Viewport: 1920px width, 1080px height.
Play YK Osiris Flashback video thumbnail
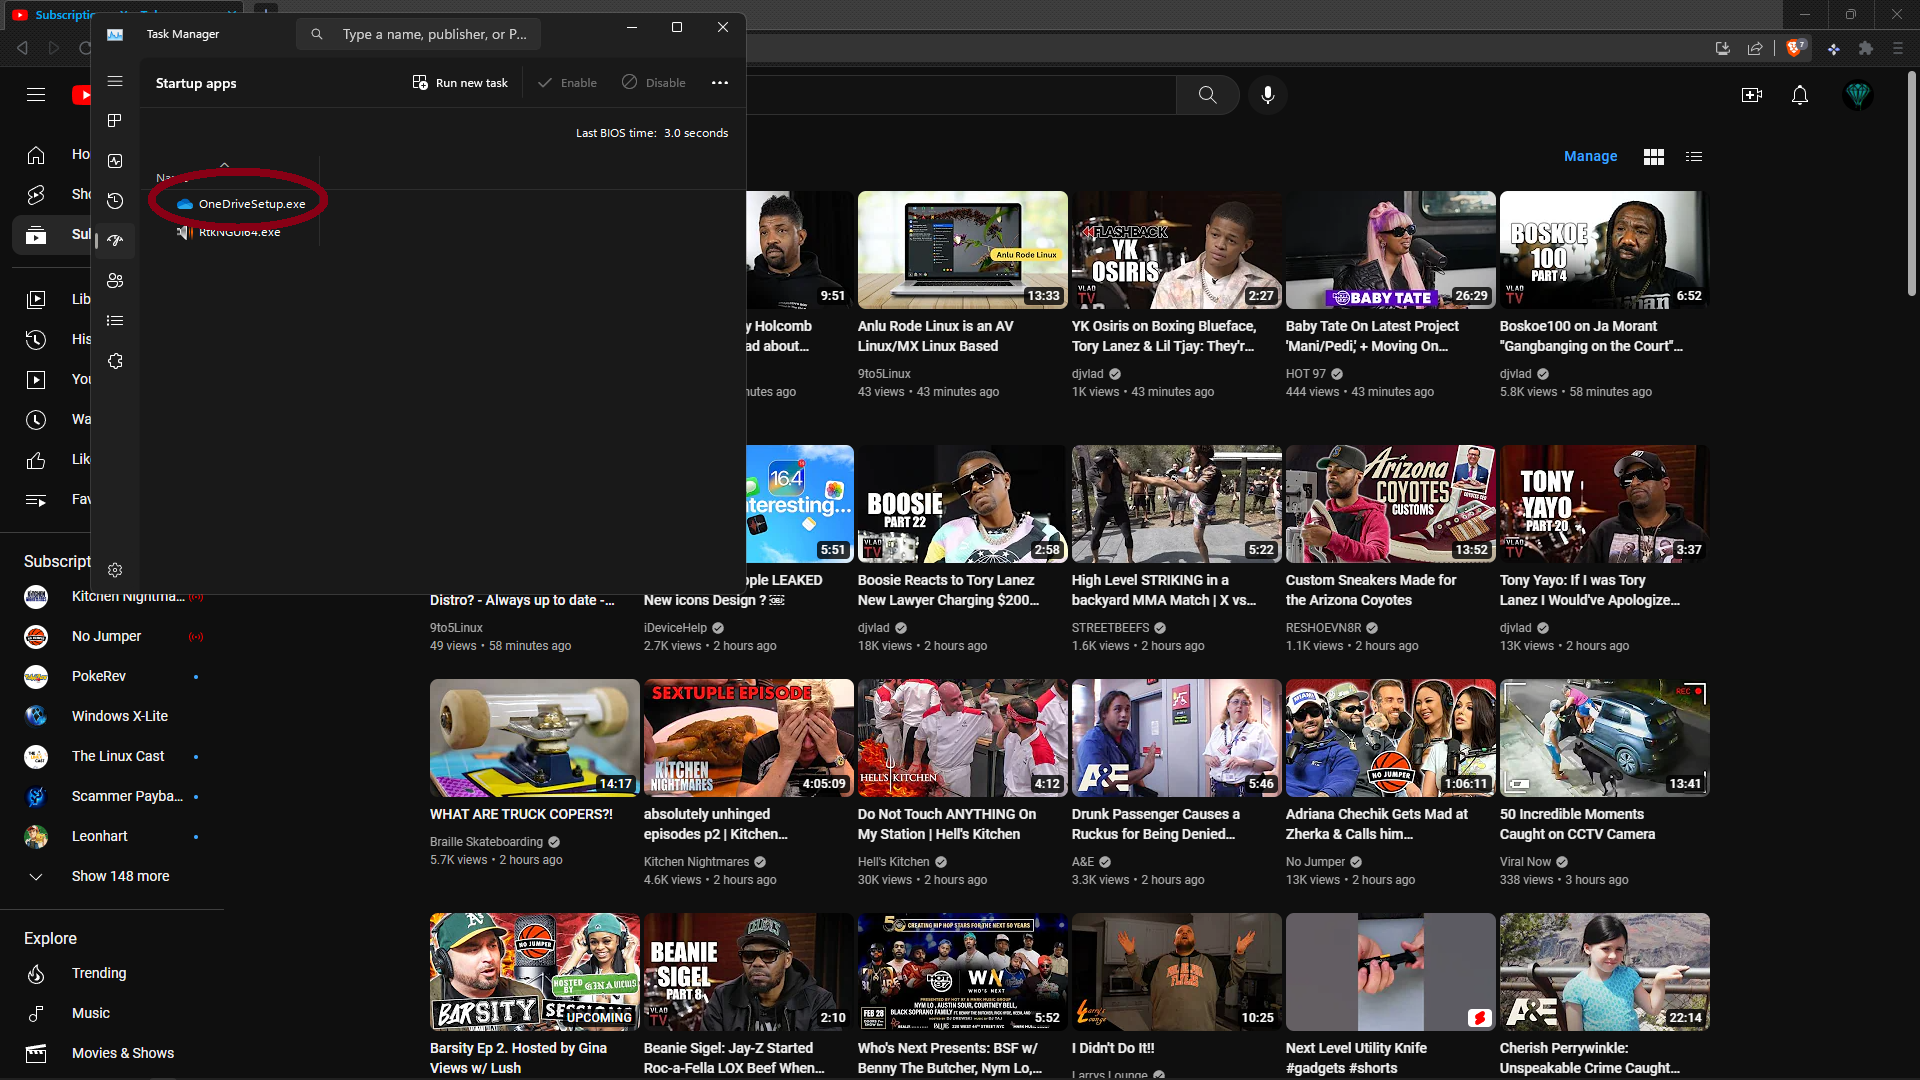[x=1176, y=250]
